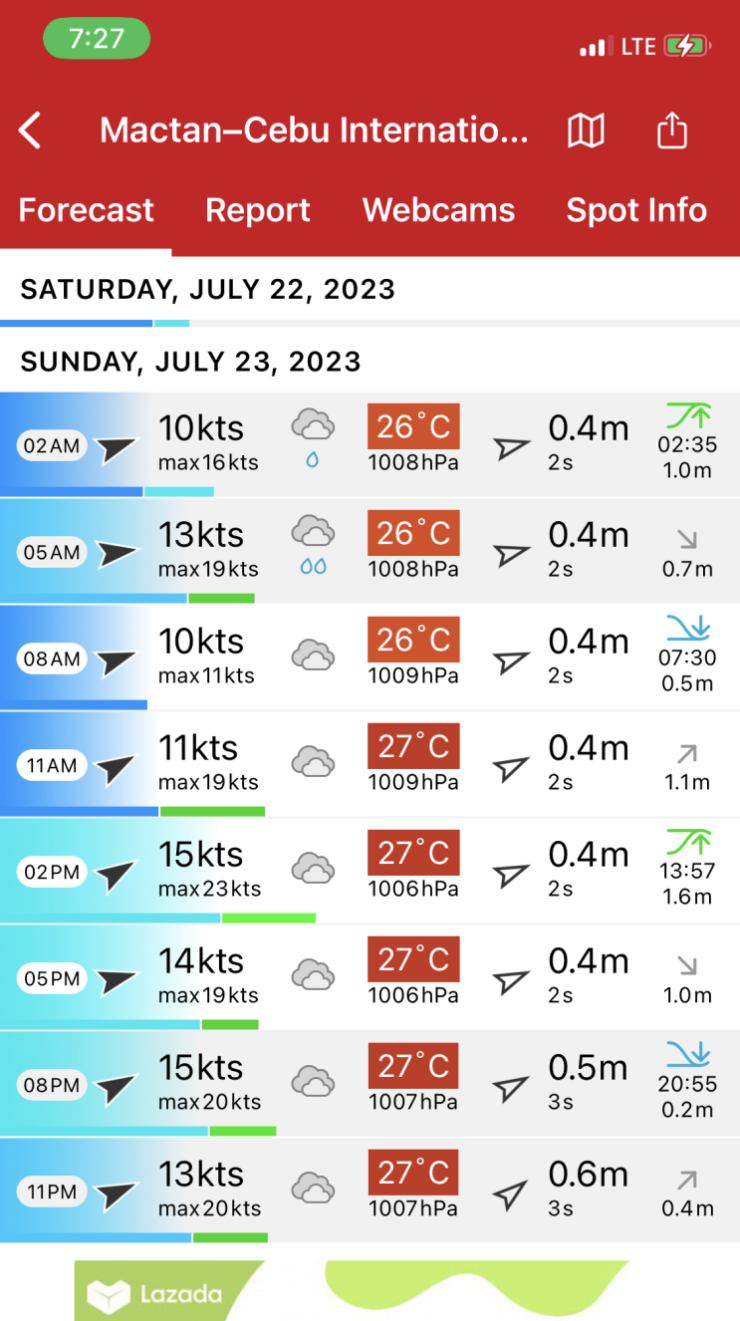The height and width of the screenshot is (1321, 740).
Task: Tap the Sunday, July 23, 2023 header
Action: [191, 361]
